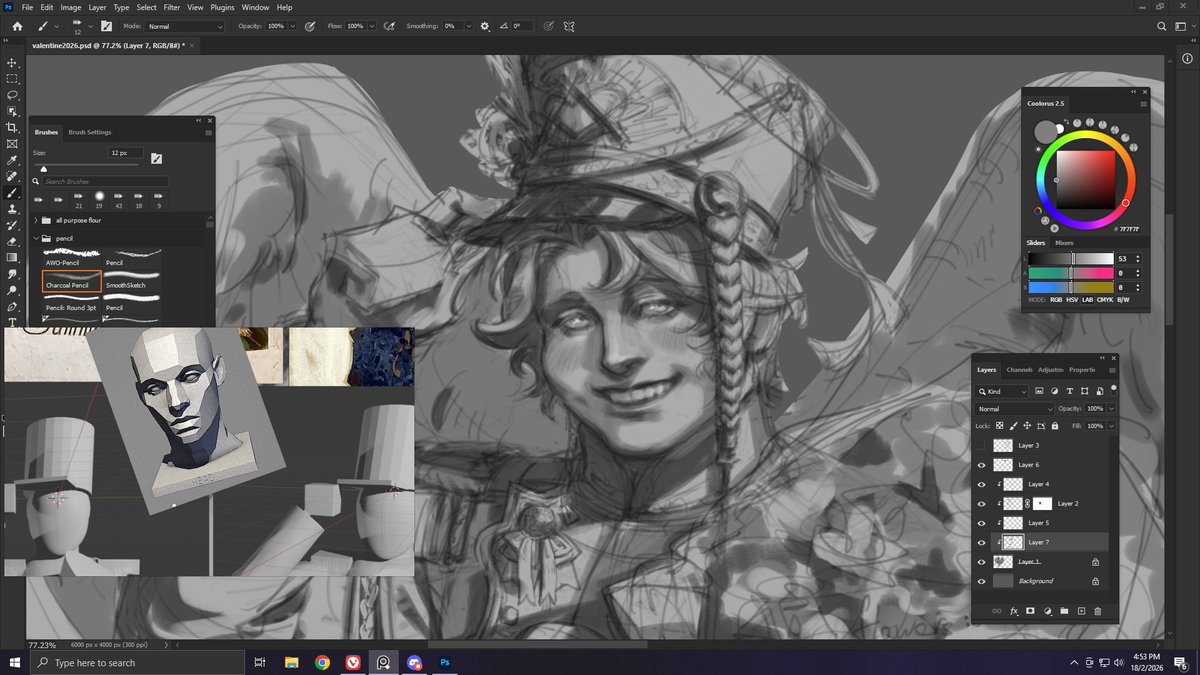Filter layers by type layers

[1071, 392]
